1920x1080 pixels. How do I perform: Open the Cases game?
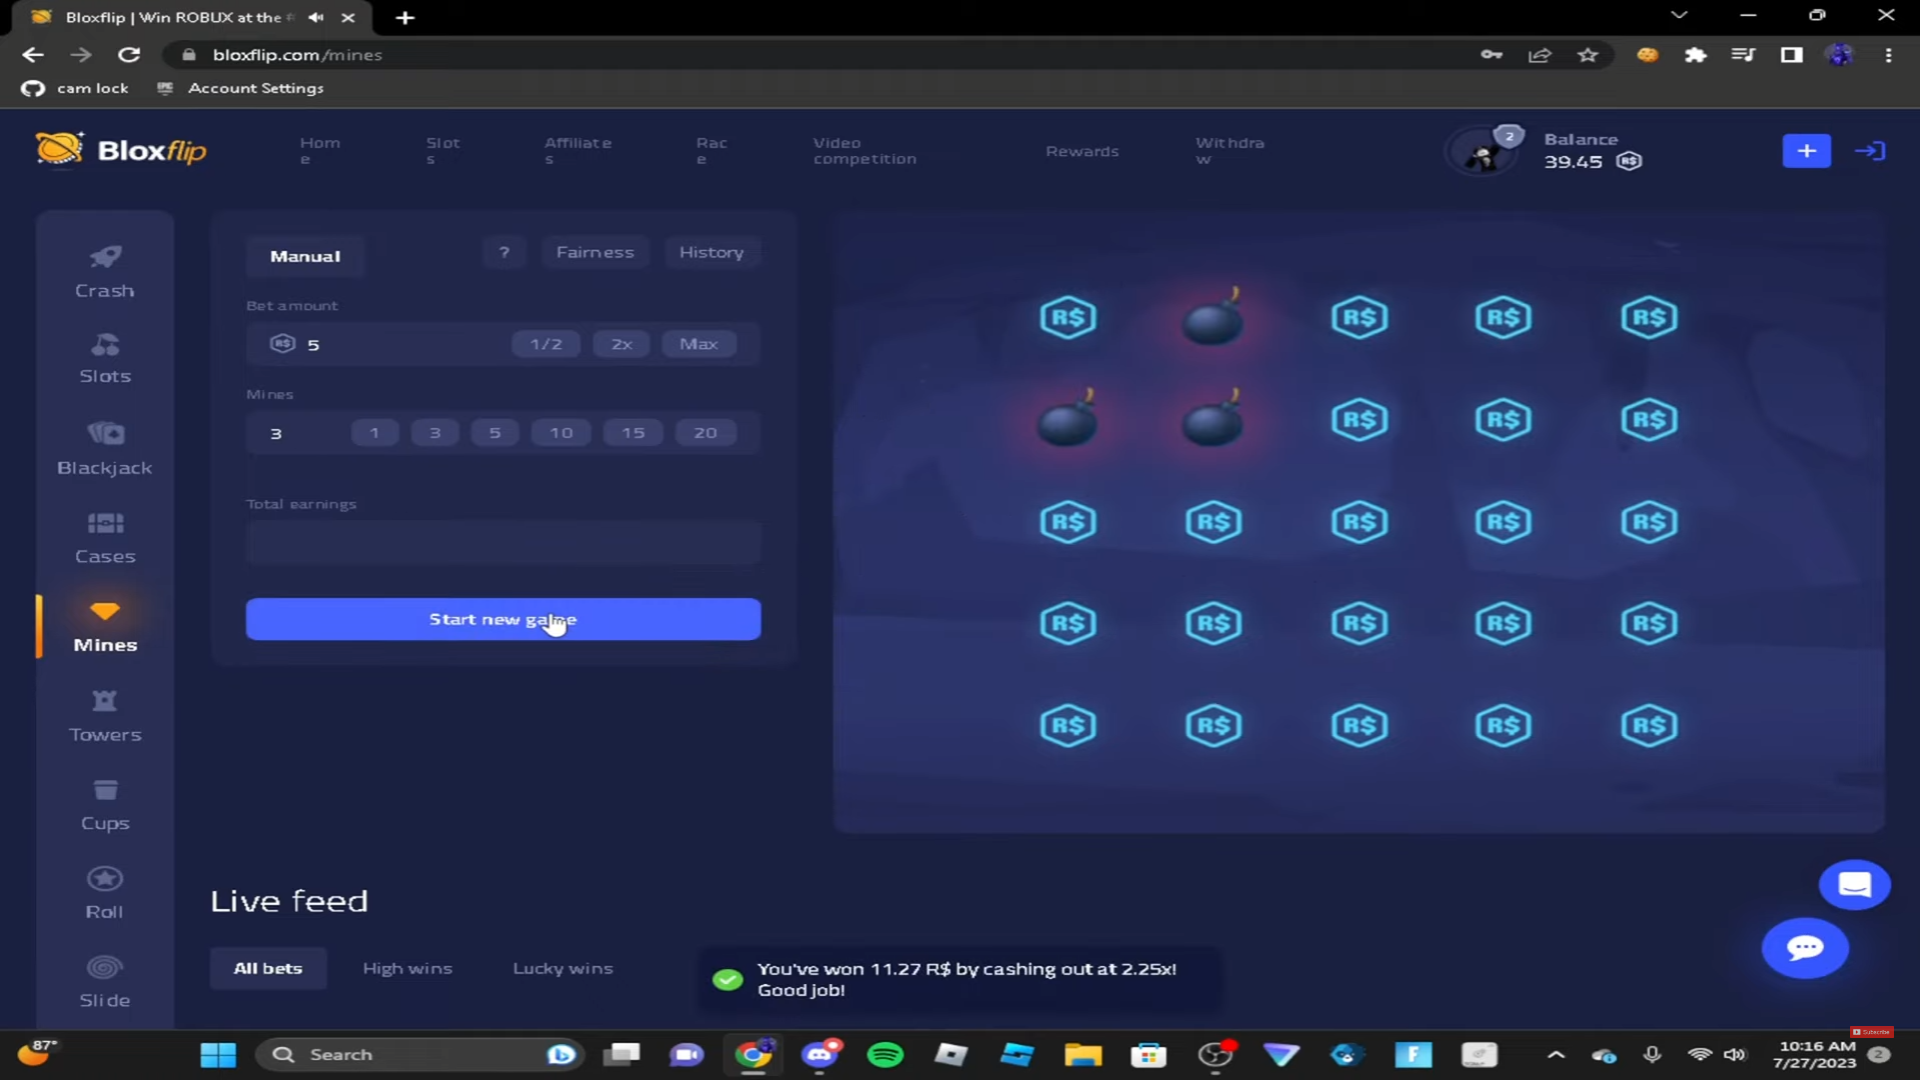(x=105, y=538)
